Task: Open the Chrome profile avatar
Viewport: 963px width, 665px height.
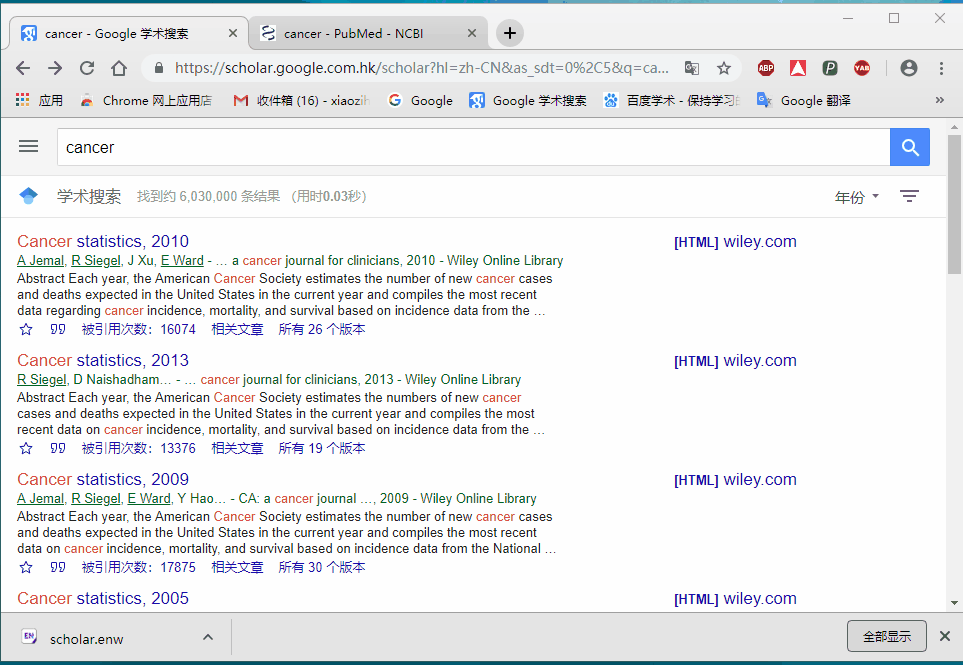Action: pos(909,68)
